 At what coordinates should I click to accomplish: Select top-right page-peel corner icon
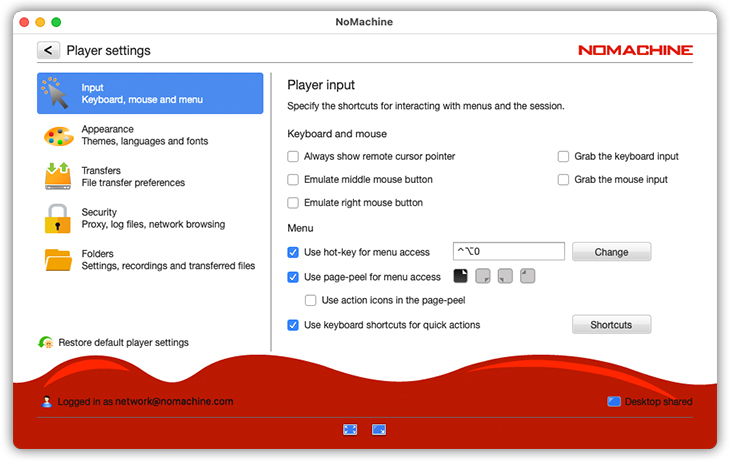coord(461,276)
